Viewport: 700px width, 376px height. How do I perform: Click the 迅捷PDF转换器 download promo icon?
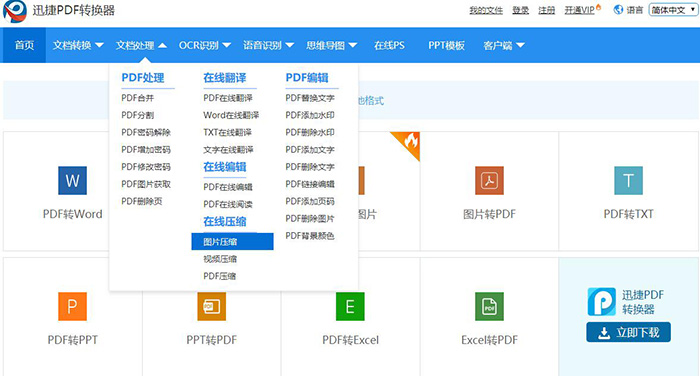tap(602, 302)
